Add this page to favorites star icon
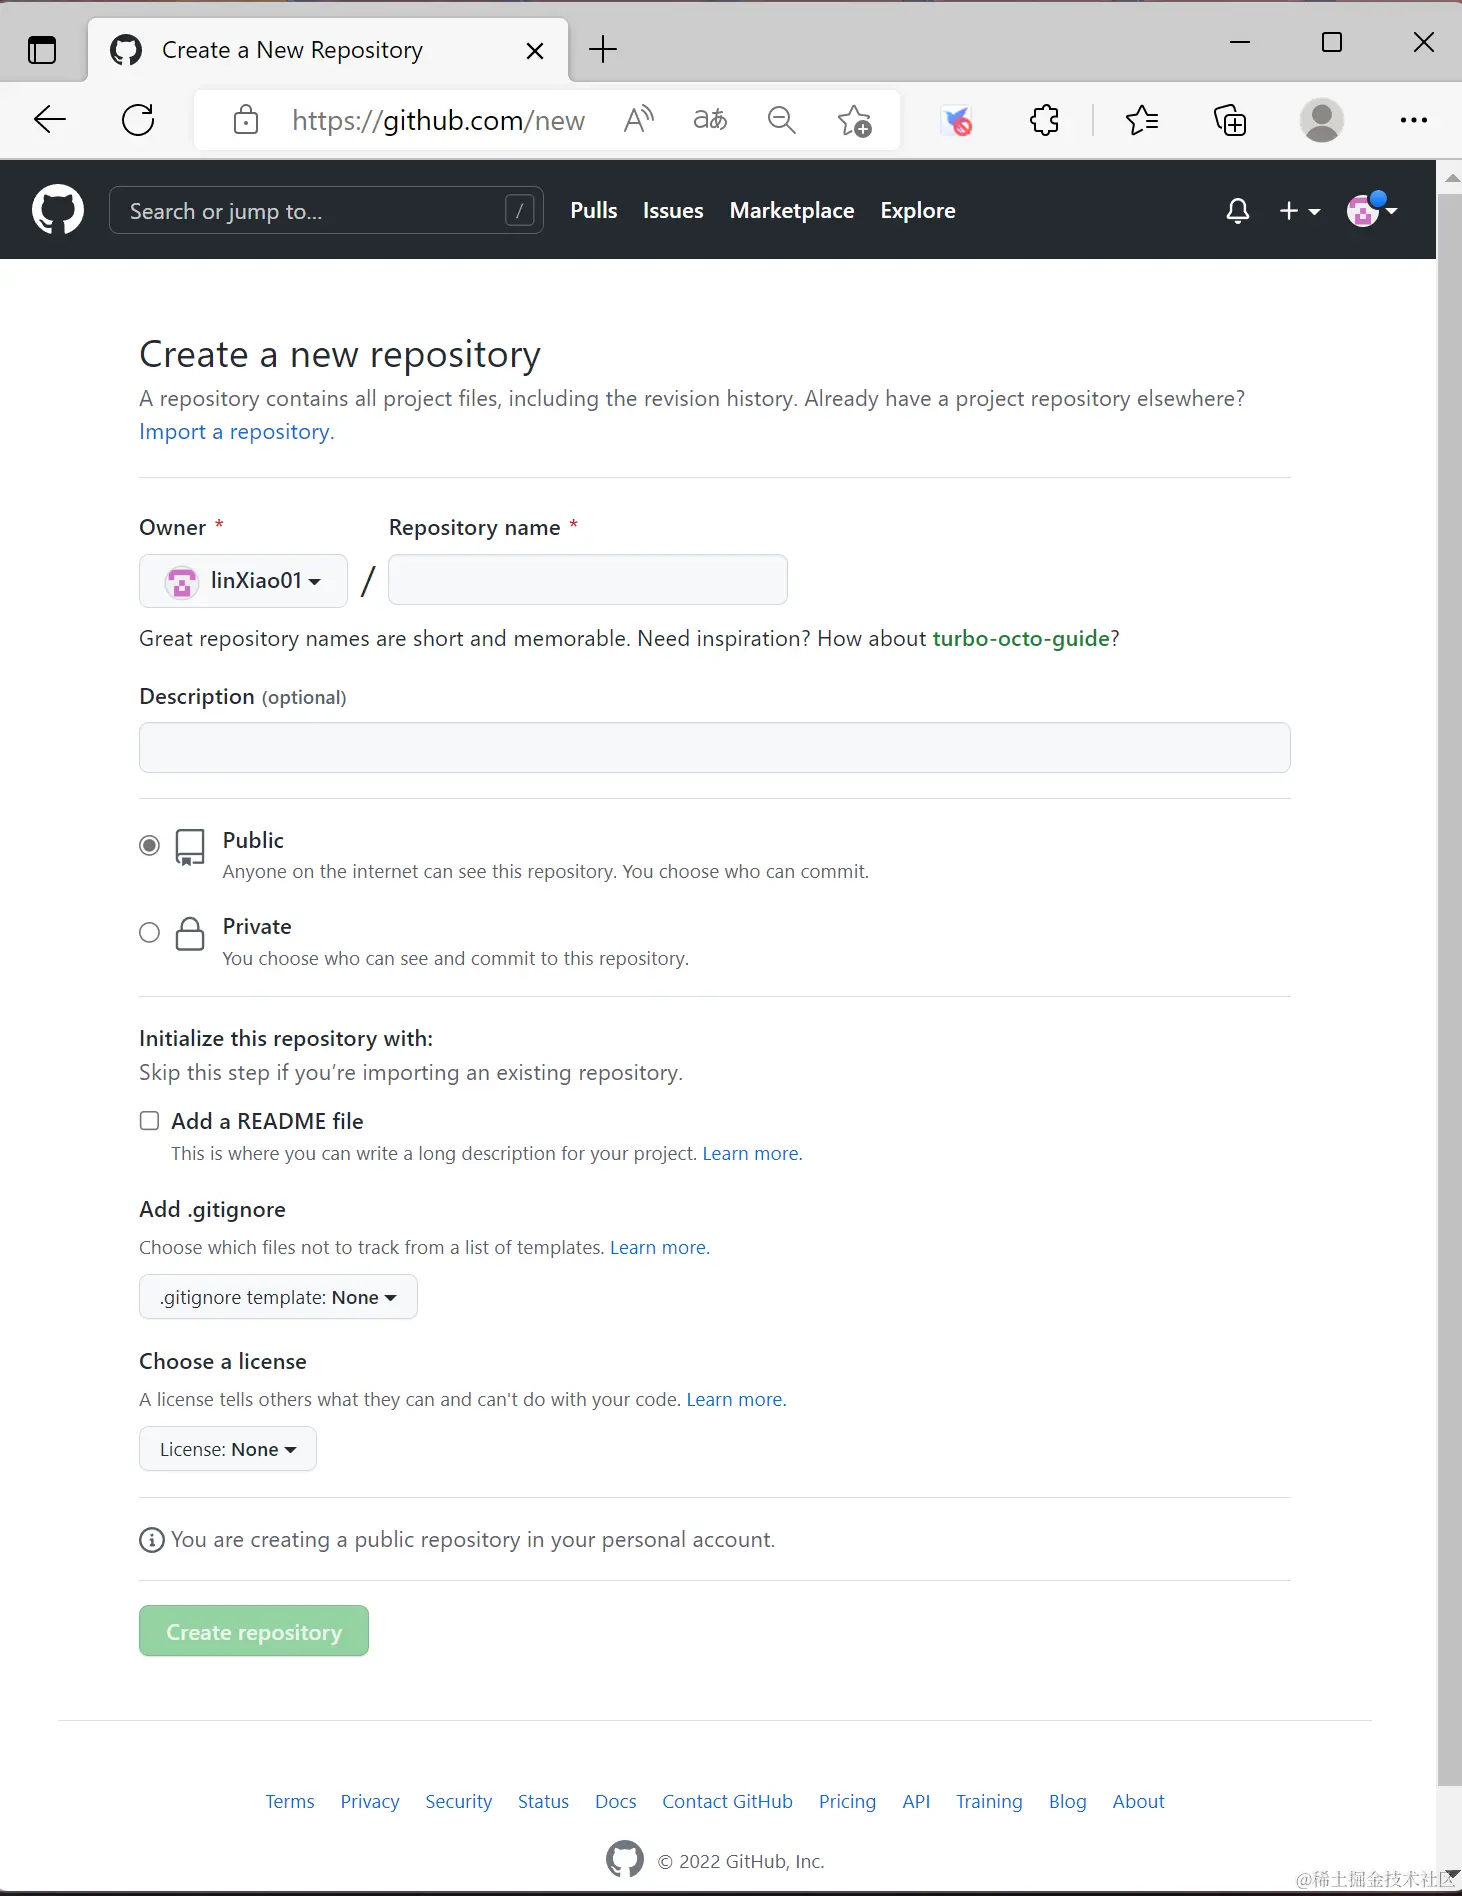The height and width of the screenshot is (1896, 1462). pos(854,121)
